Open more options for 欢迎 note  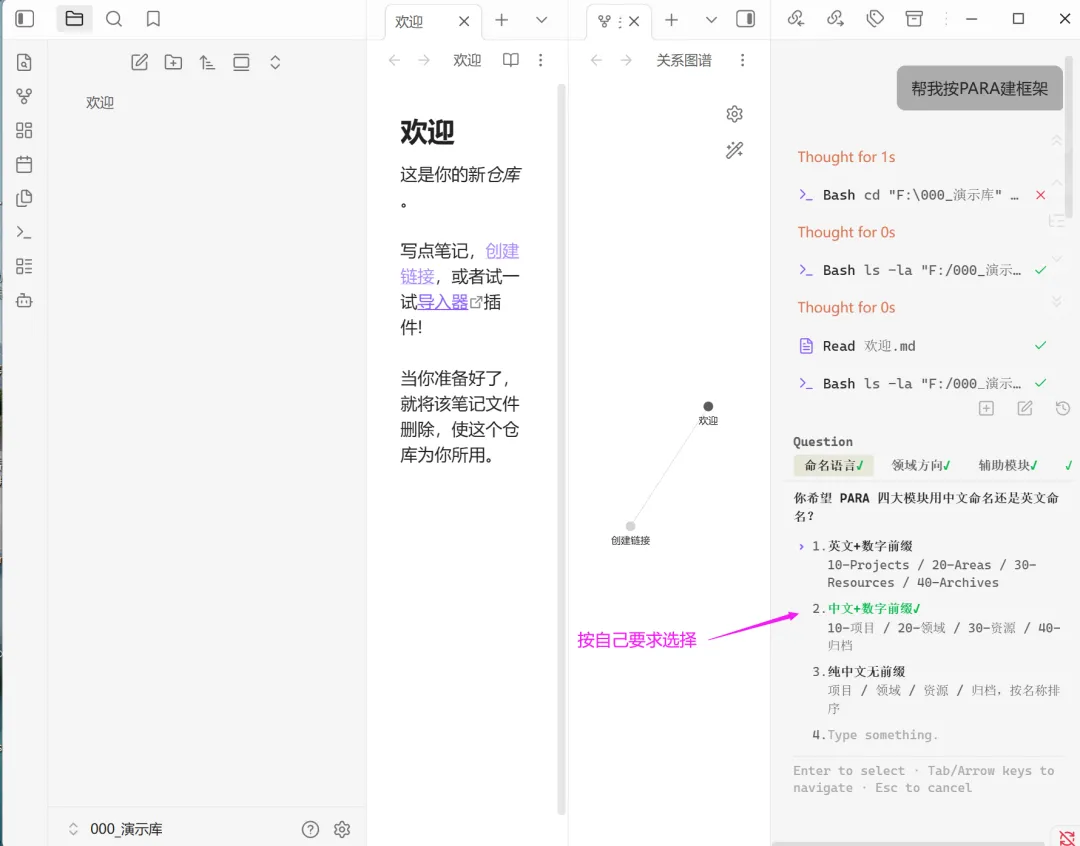(541, 61)
